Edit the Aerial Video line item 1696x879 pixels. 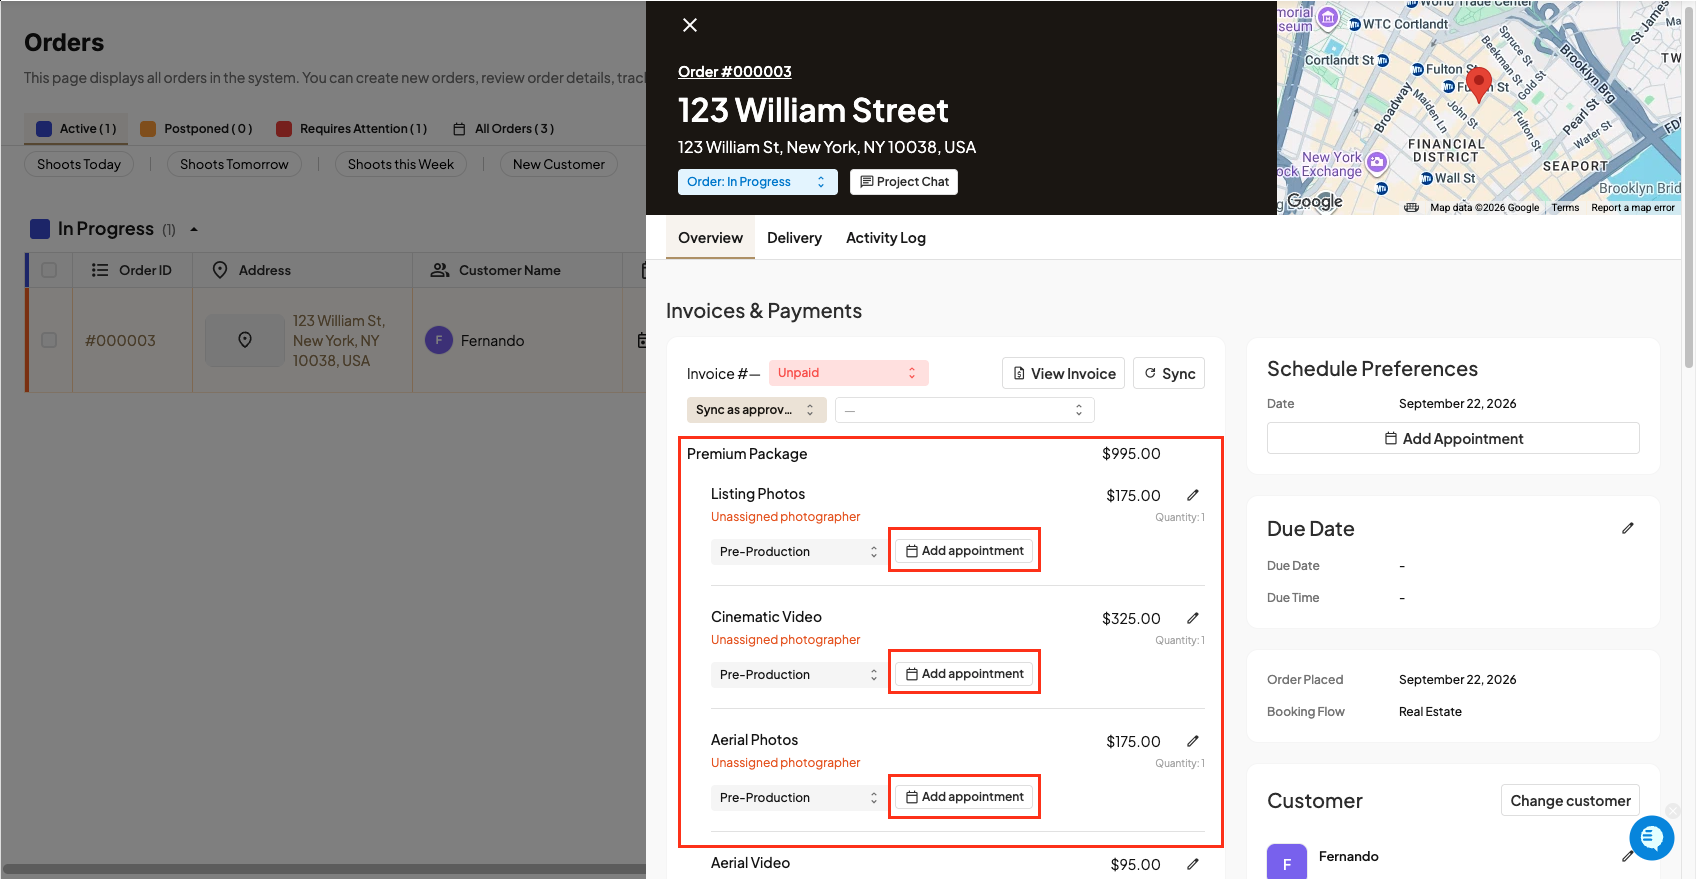point(1193,864)
